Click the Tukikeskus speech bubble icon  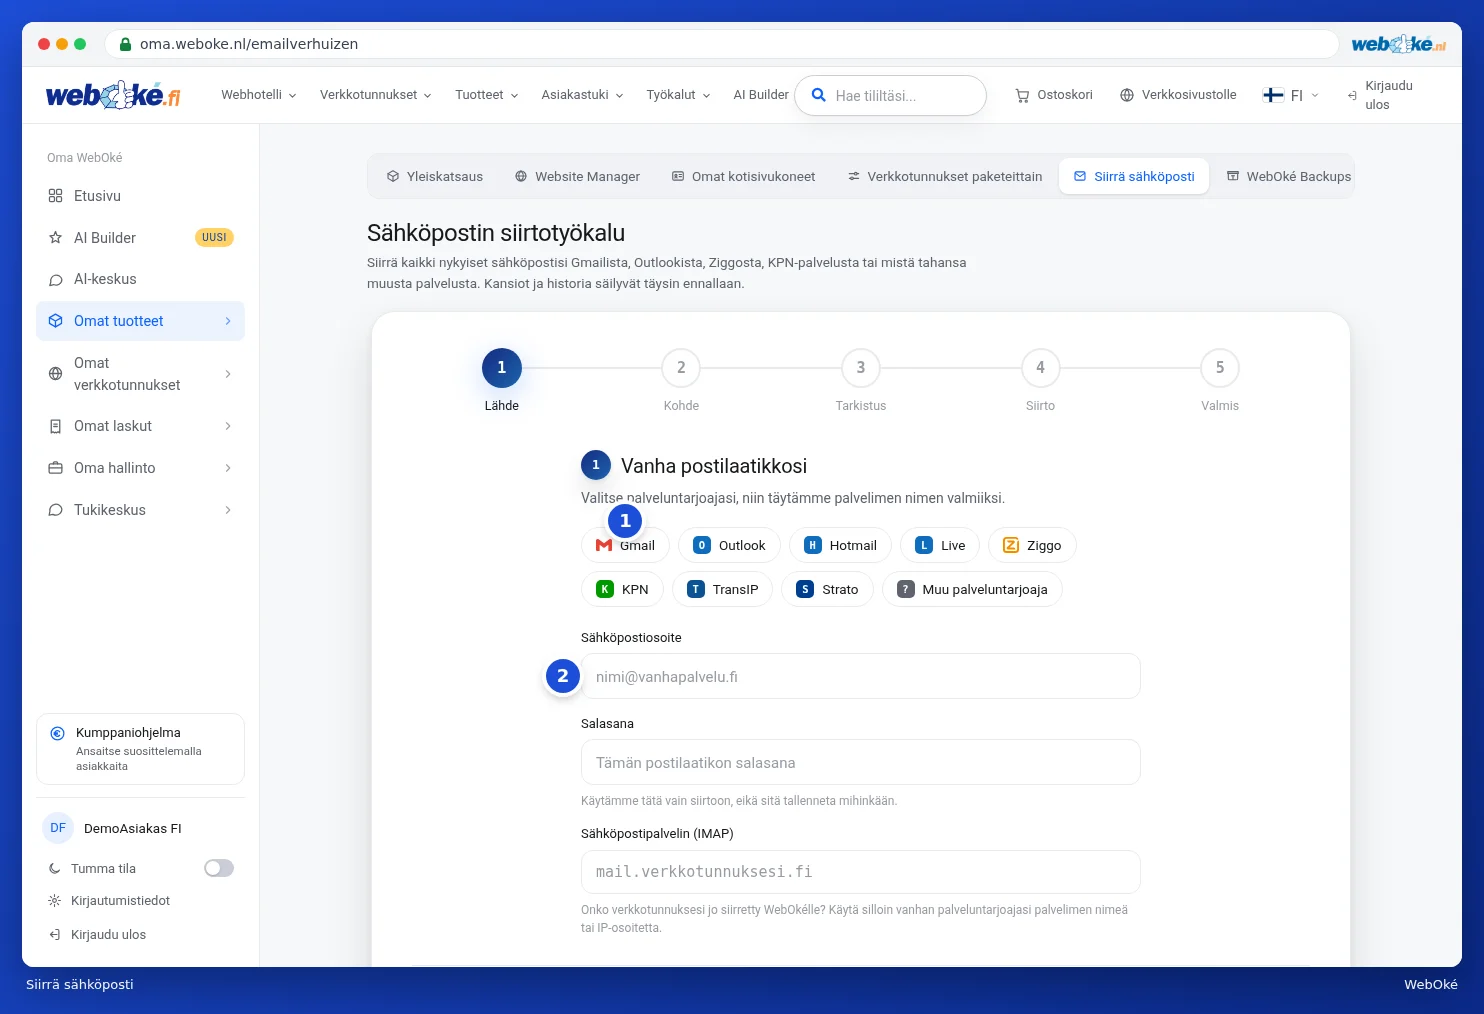56,510
